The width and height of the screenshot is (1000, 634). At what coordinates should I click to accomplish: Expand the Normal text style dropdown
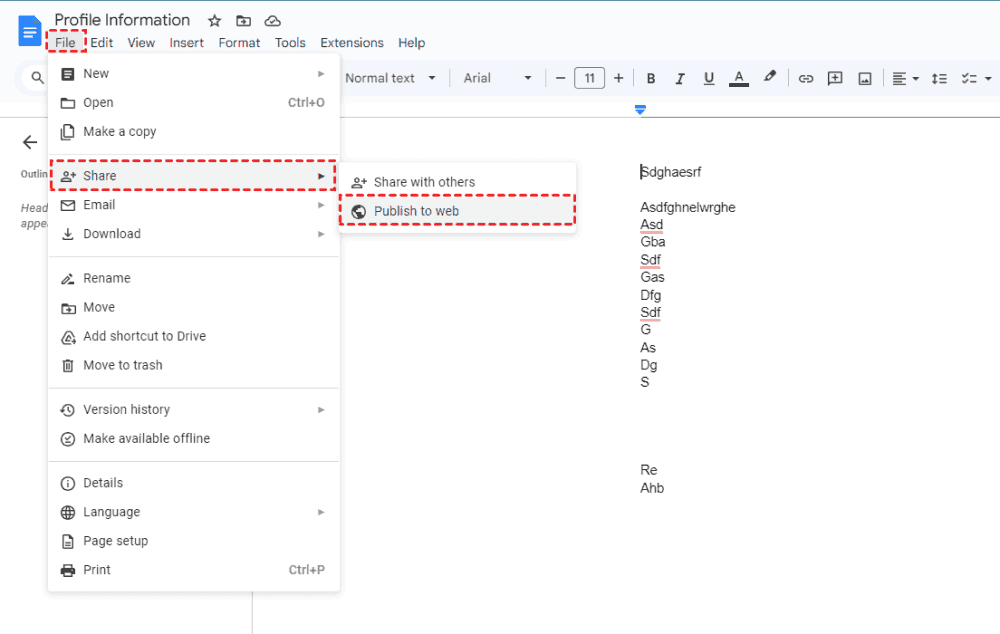[391, 78]
